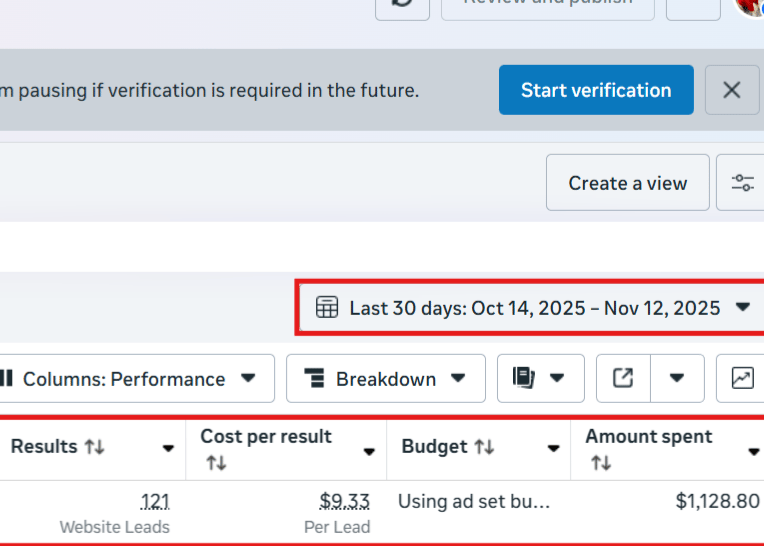The image size is (764, 546).
Task: Click the export icon button
Action: pos(623,378)
